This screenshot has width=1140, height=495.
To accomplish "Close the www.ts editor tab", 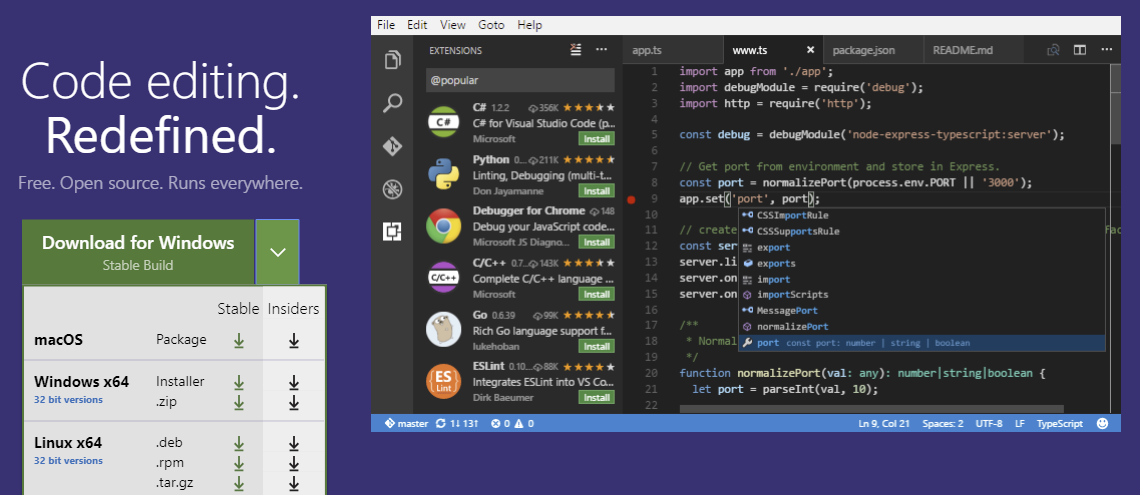I will (811, 50).
